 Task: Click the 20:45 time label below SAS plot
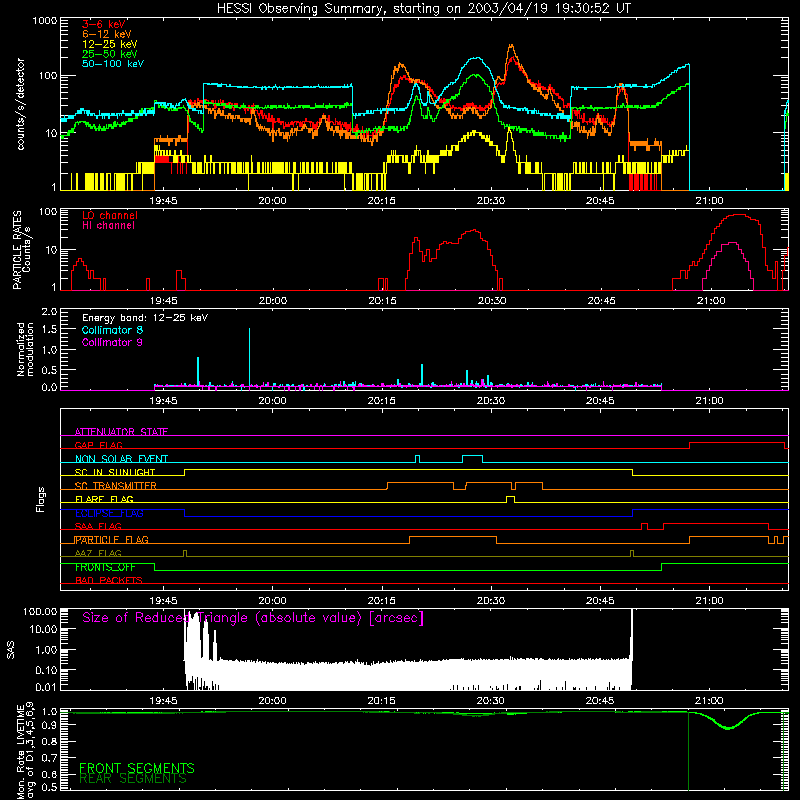coord(600,701)
